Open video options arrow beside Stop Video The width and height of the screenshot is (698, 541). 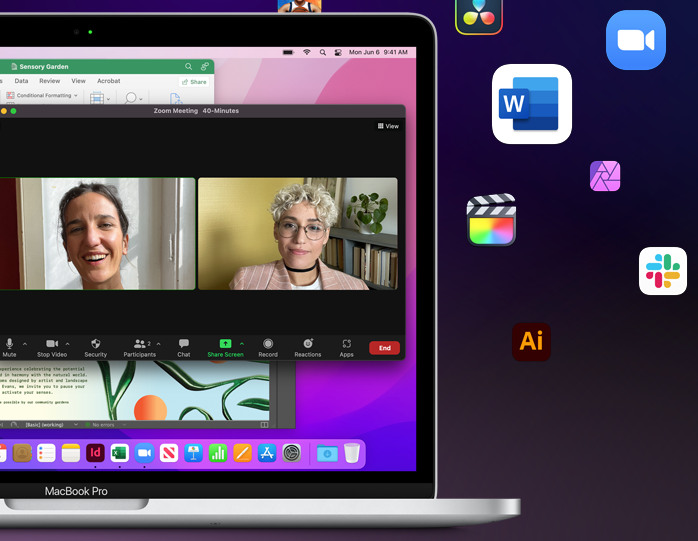68,344
